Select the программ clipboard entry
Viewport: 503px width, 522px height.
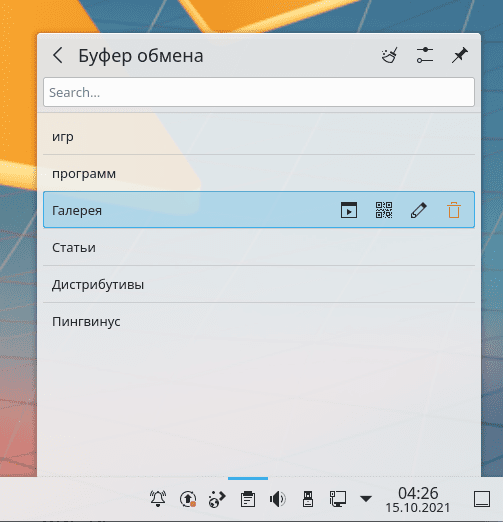(259, 173)
